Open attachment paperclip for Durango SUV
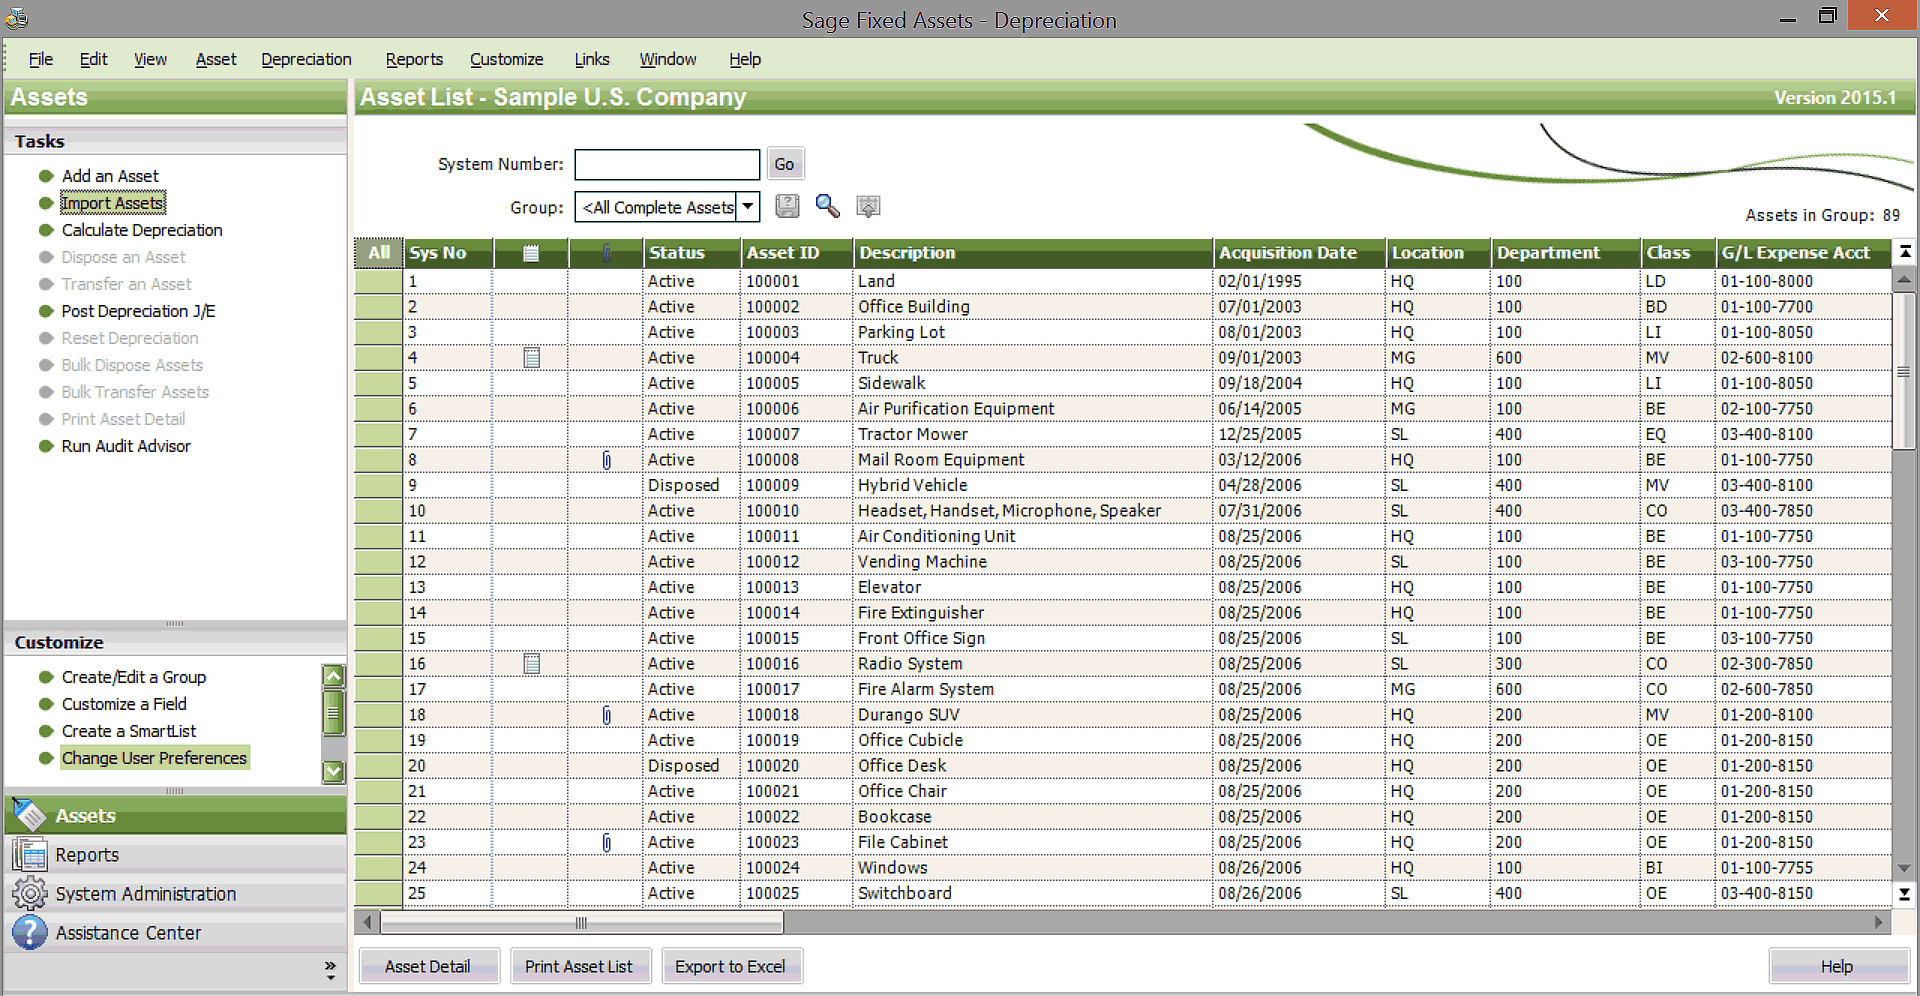The width and height of the screenshot is (1920, 996). pyautogui.click(x=606, y=715)
